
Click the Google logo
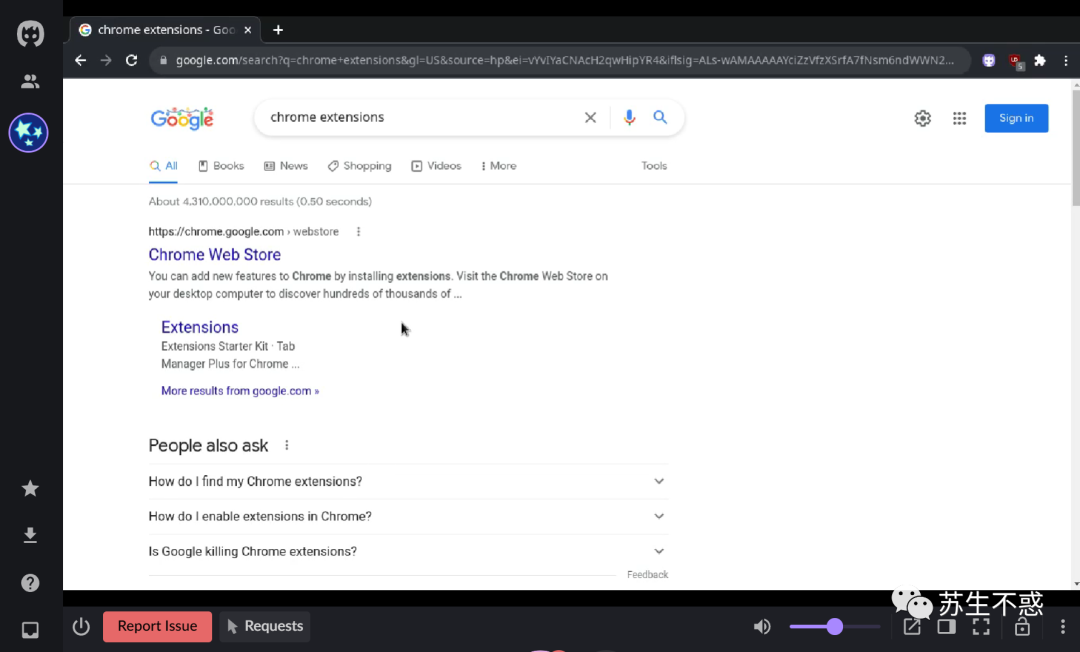coord(182,118)
